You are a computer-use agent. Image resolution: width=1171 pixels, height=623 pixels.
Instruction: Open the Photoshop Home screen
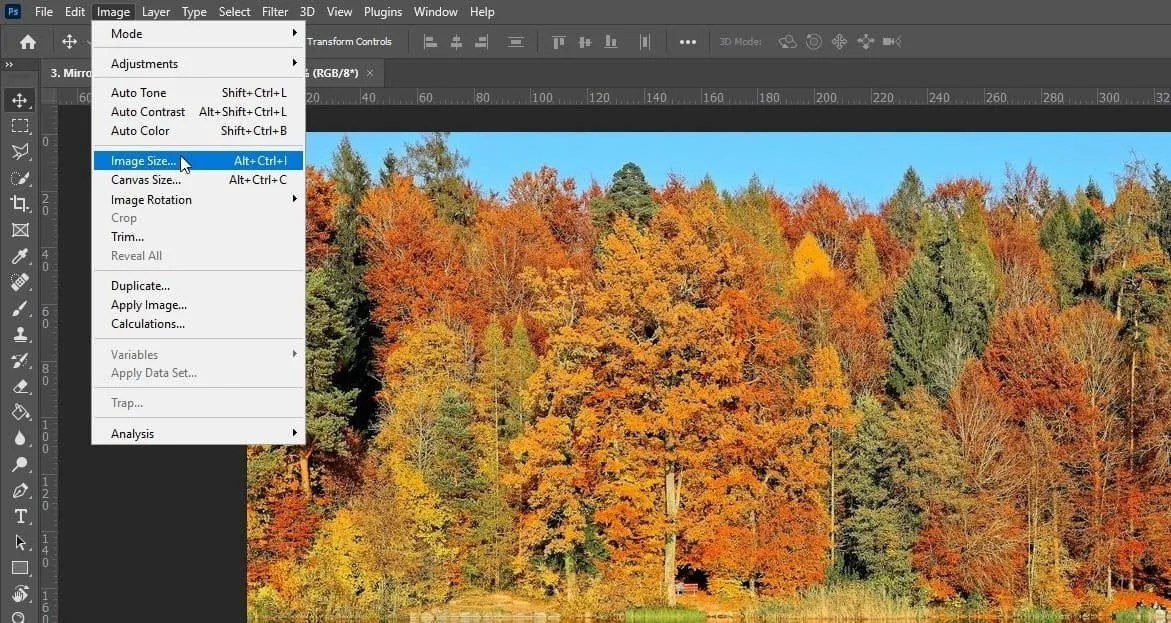[26, 41]
